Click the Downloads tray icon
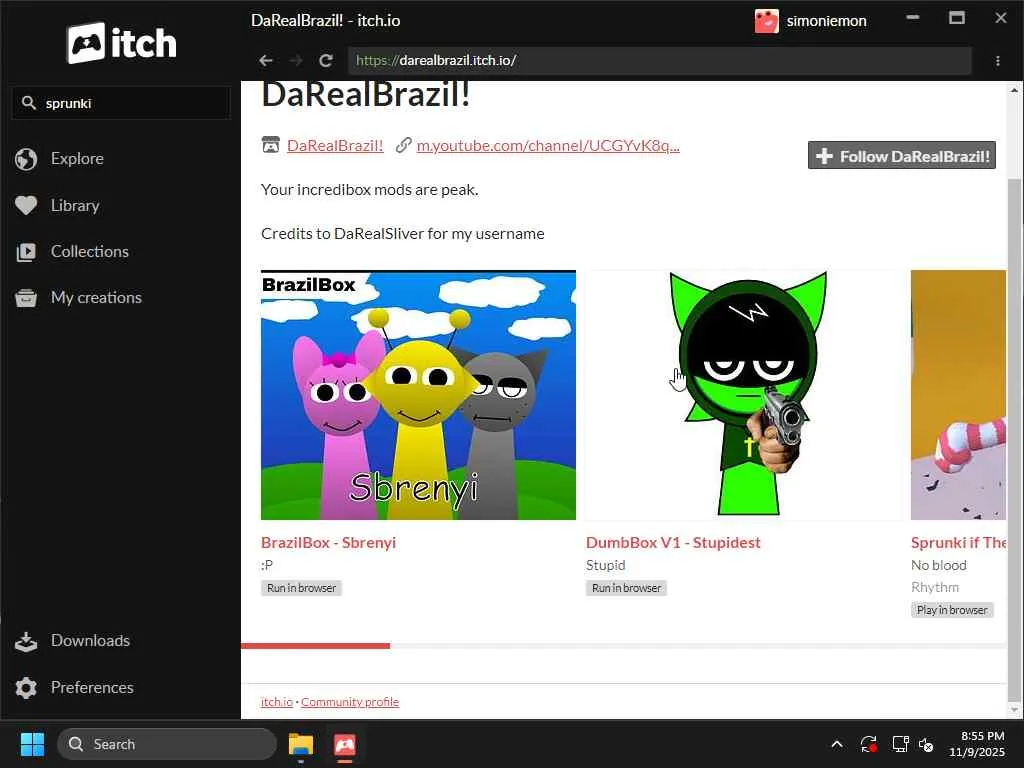The height and width of the screenshot is (768, 1024). click(26, 641)
